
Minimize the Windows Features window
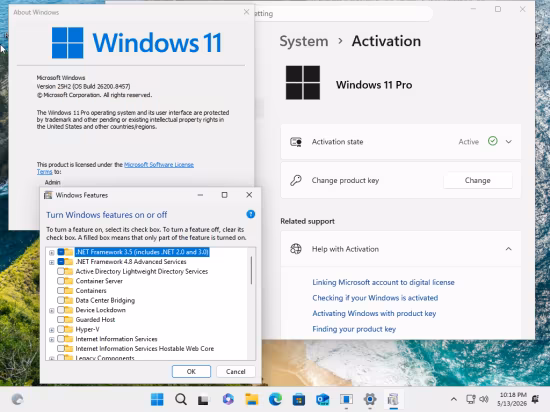point(200,195)
